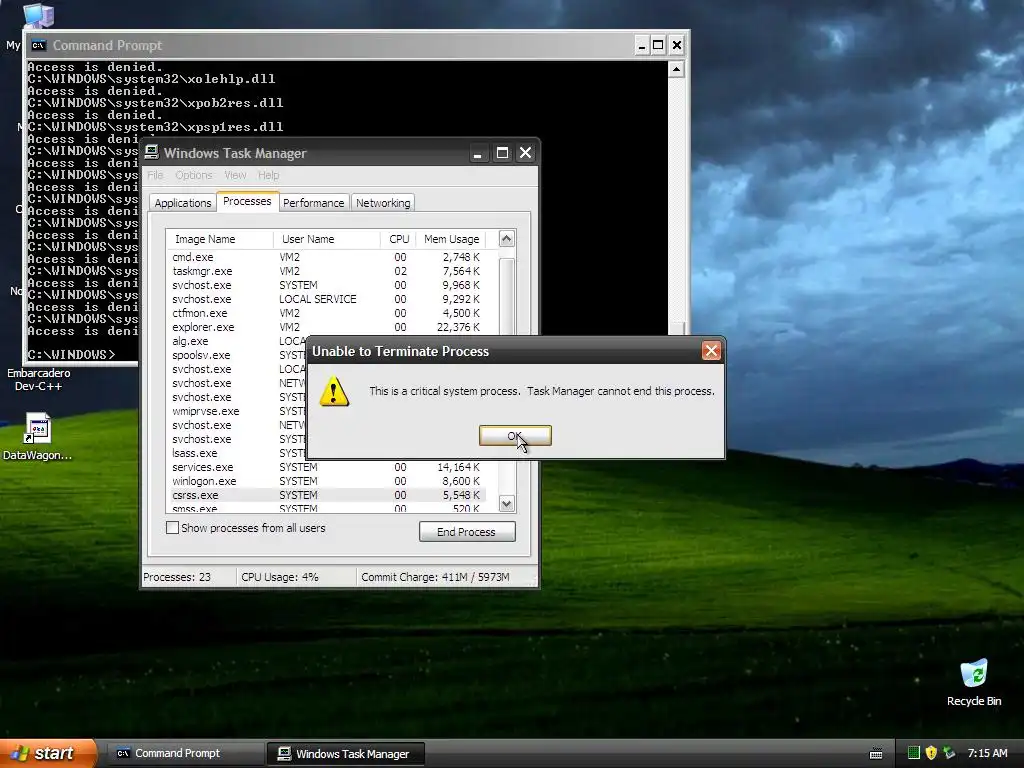The width and height of the screenshot is (1024, 768).
Task: Click the warning icon in the error dialog
Action: [x=334, y=392]
